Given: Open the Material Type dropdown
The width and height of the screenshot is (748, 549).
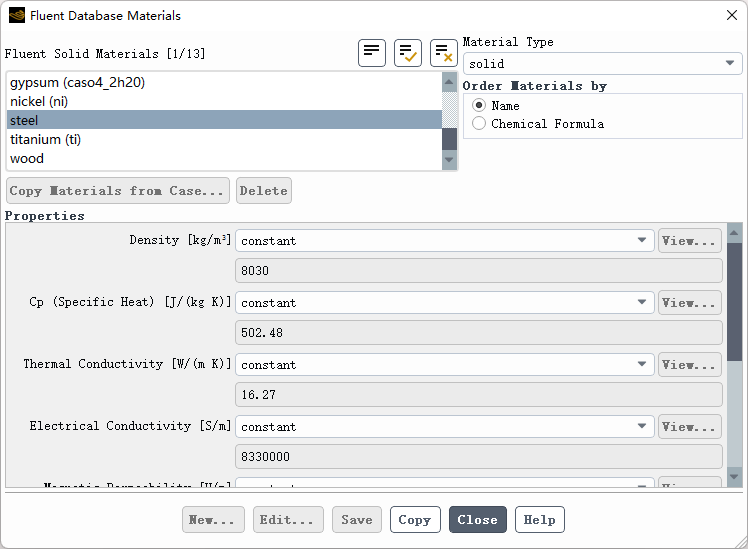Looking at the screenshot, I should coord(602,64).
